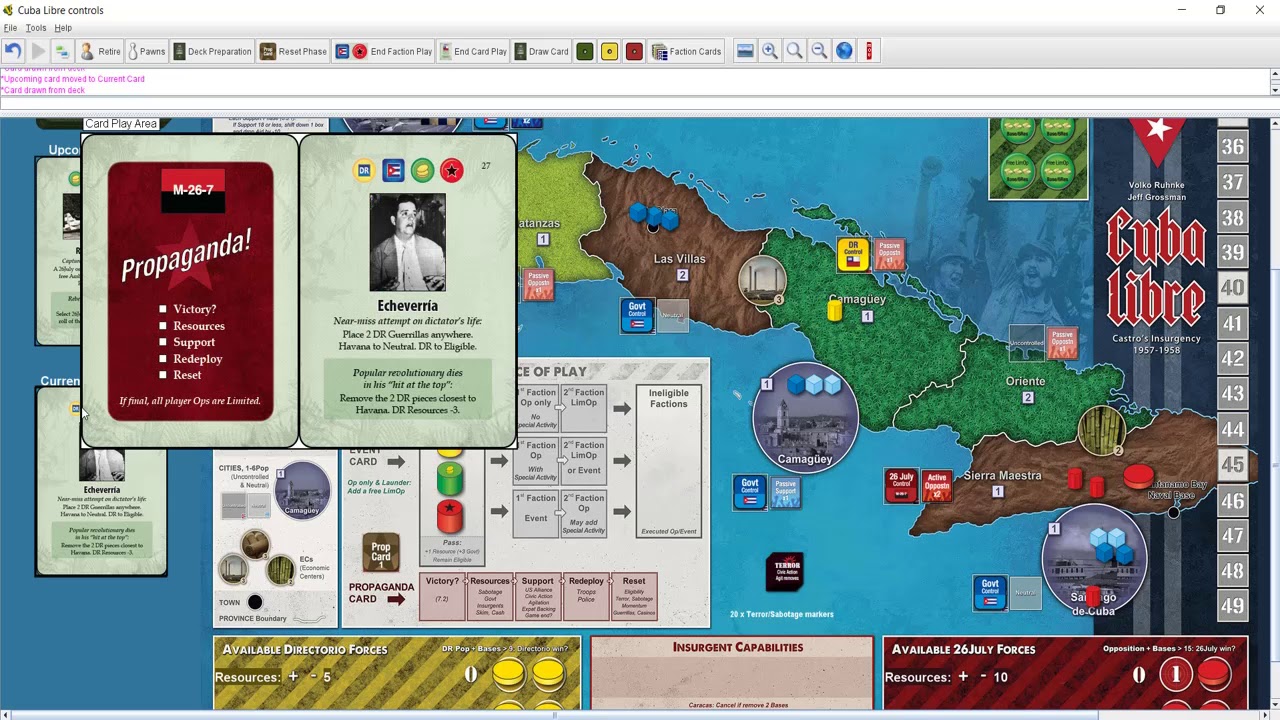Zoom out with the minus magnifier
The height and width of the screenshot is (720, 1280).
pos(819,51)
